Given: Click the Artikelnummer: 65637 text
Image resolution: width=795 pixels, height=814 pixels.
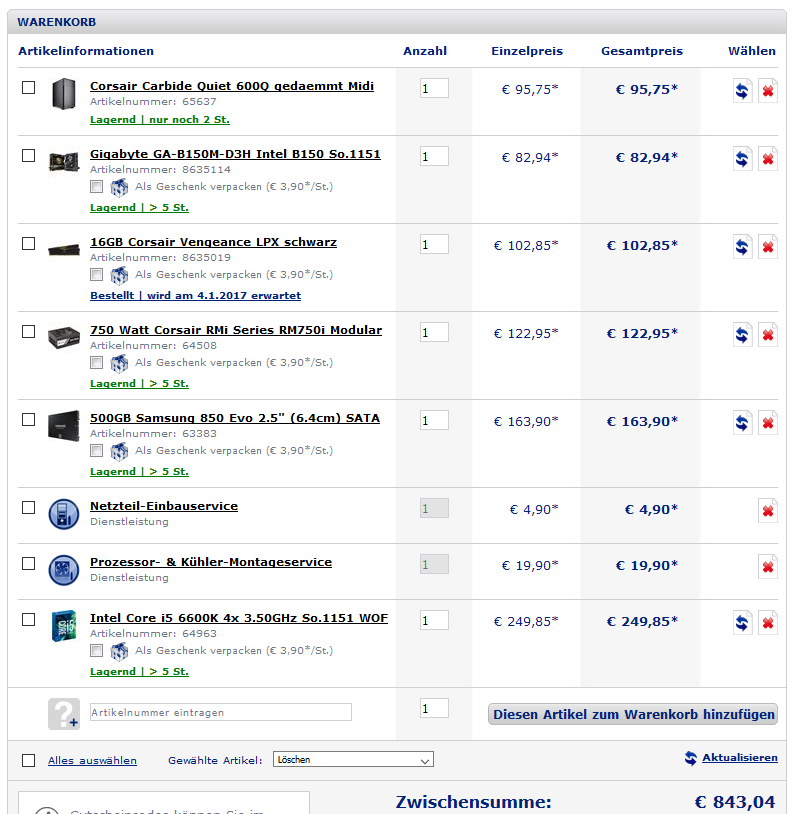Looking at the screenshot, I should pyautogui.click(x=153, y=102).
